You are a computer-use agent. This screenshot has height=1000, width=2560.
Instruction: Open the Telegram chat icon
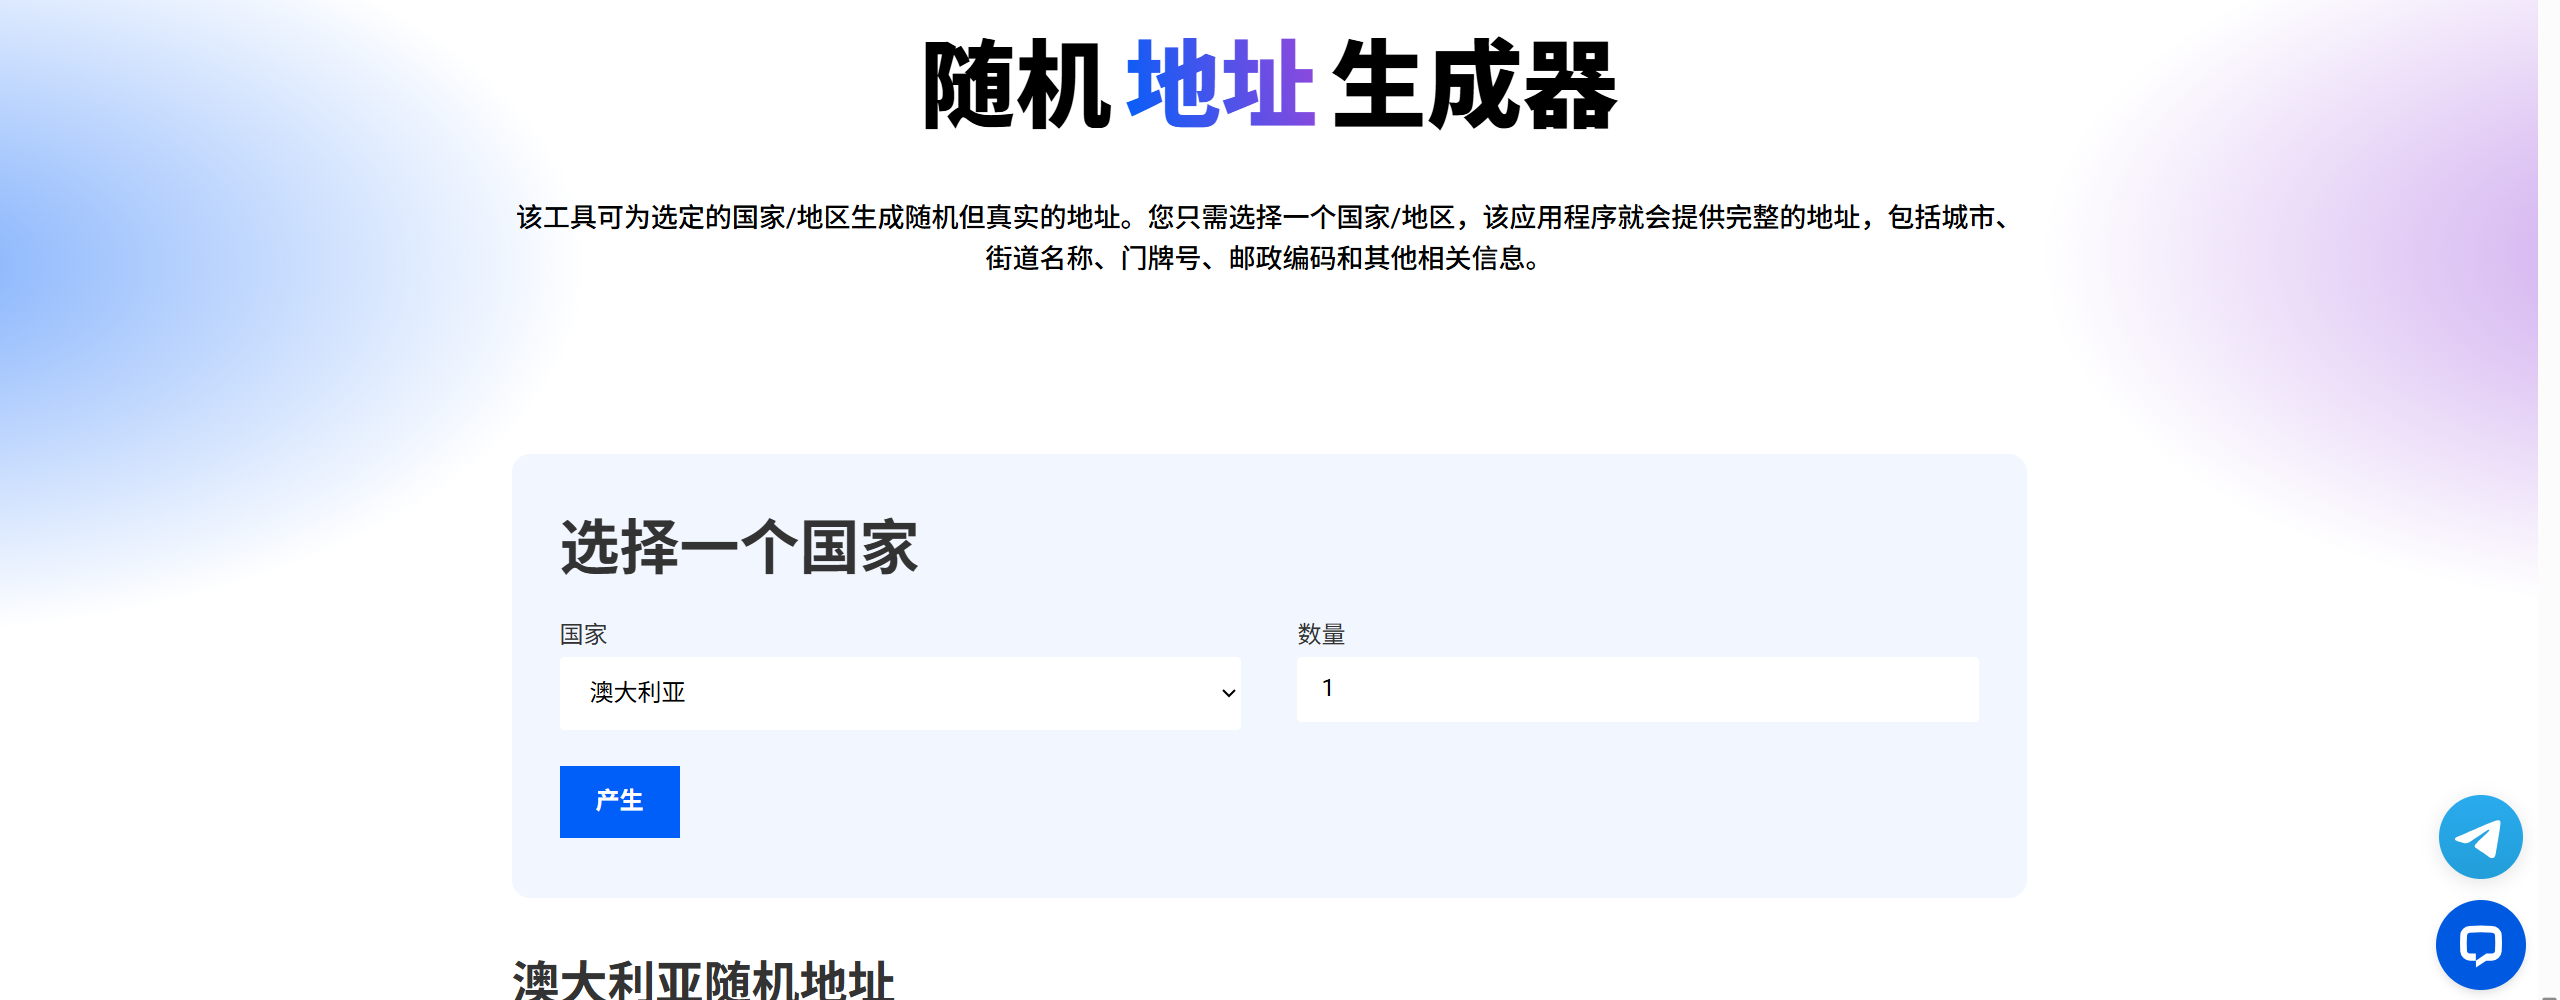[2480, 837]
